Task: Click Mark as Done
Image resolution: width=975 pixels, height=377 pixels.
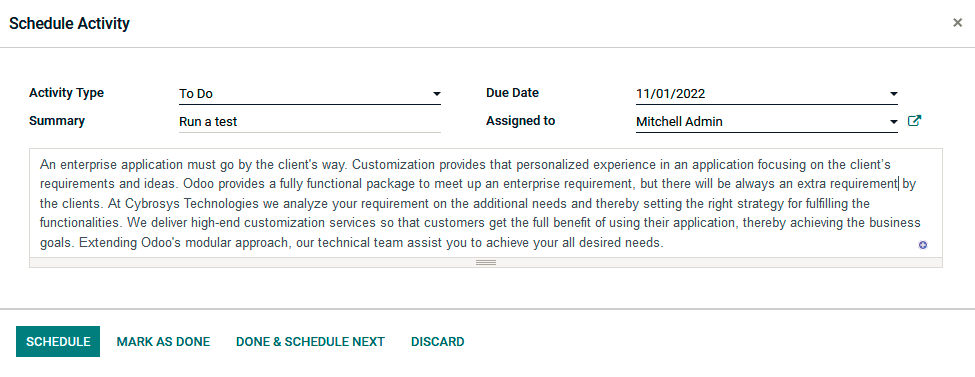Action: click(164, 342)
